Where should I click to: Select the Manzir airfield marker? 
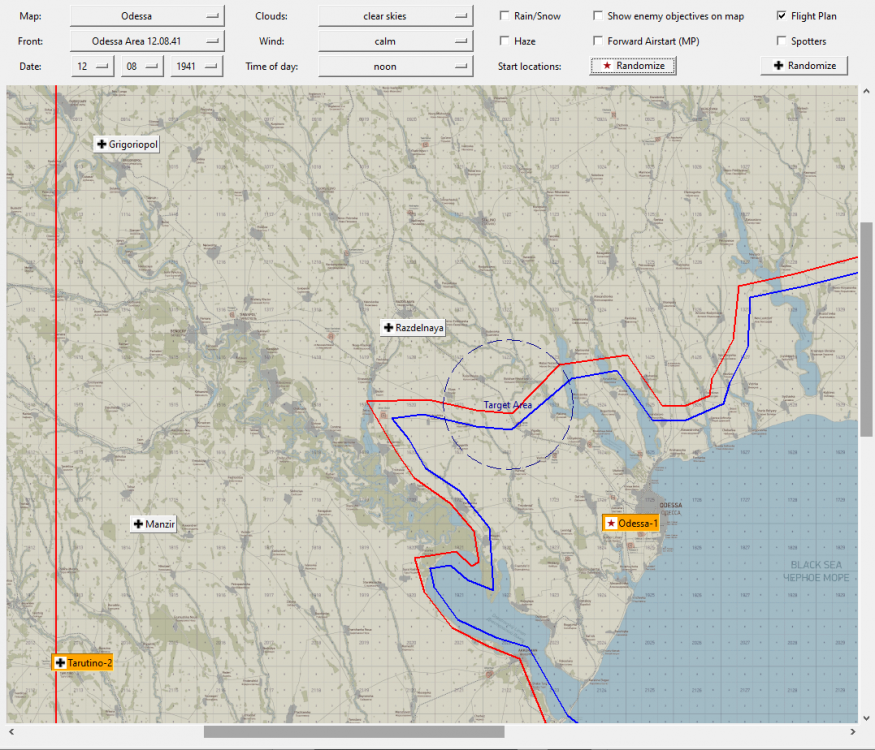(154, 524)
